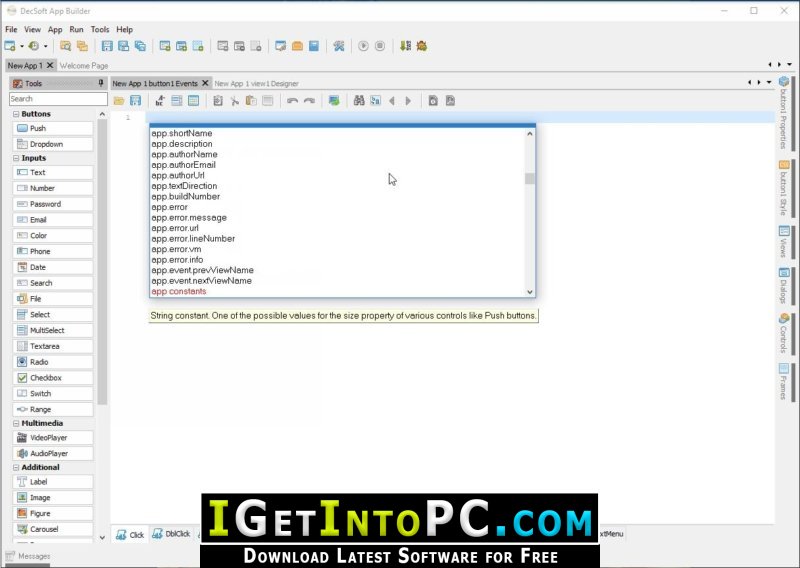Image resolution: width=800 pixels, height=568 pixels.
Task: Click the stacked-disks save all icon
Action: pyautogui.click(x=140, y=46)
